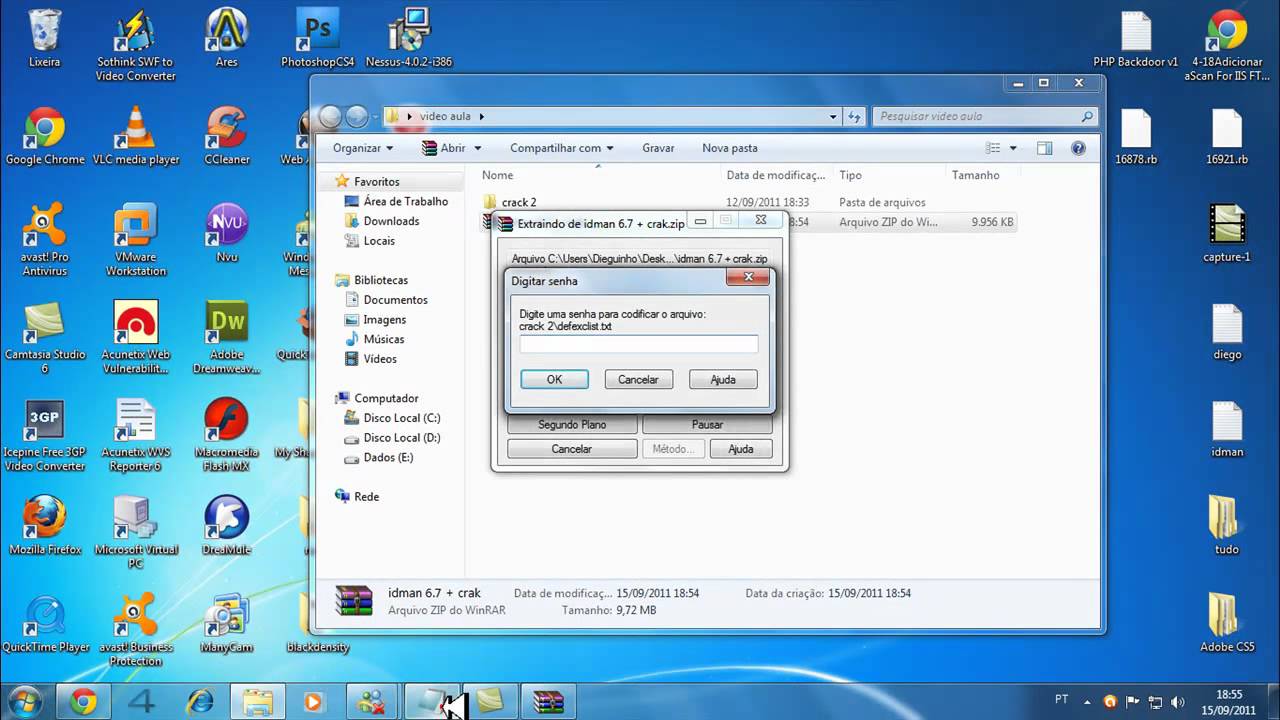Open the view options dropdown arrow
The image size is (1280, 720).
pos(1013,148)
